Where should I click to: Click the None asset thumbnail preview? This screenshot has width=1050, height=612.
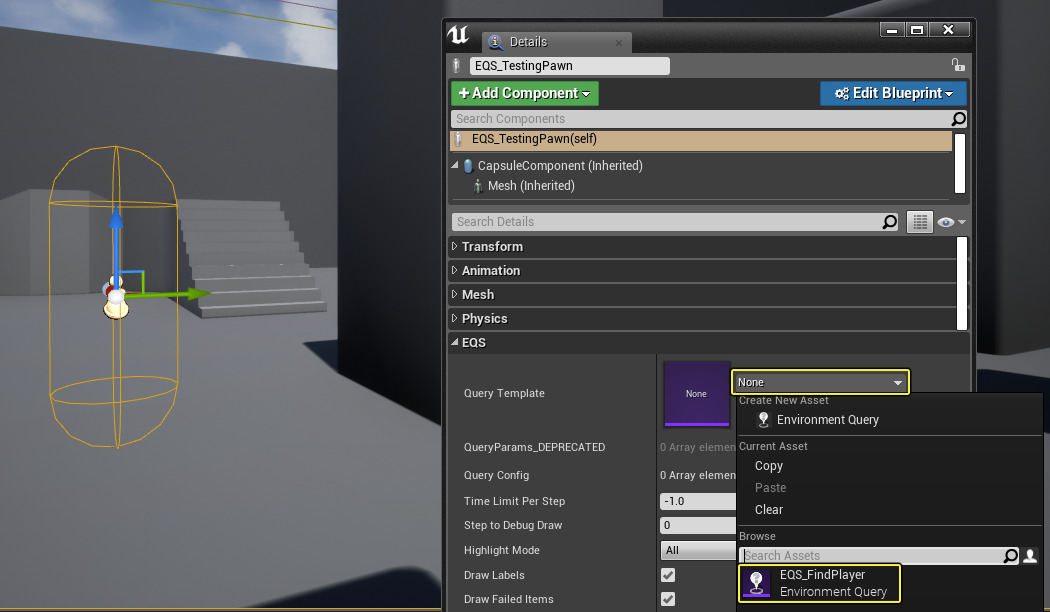point(696,394)
